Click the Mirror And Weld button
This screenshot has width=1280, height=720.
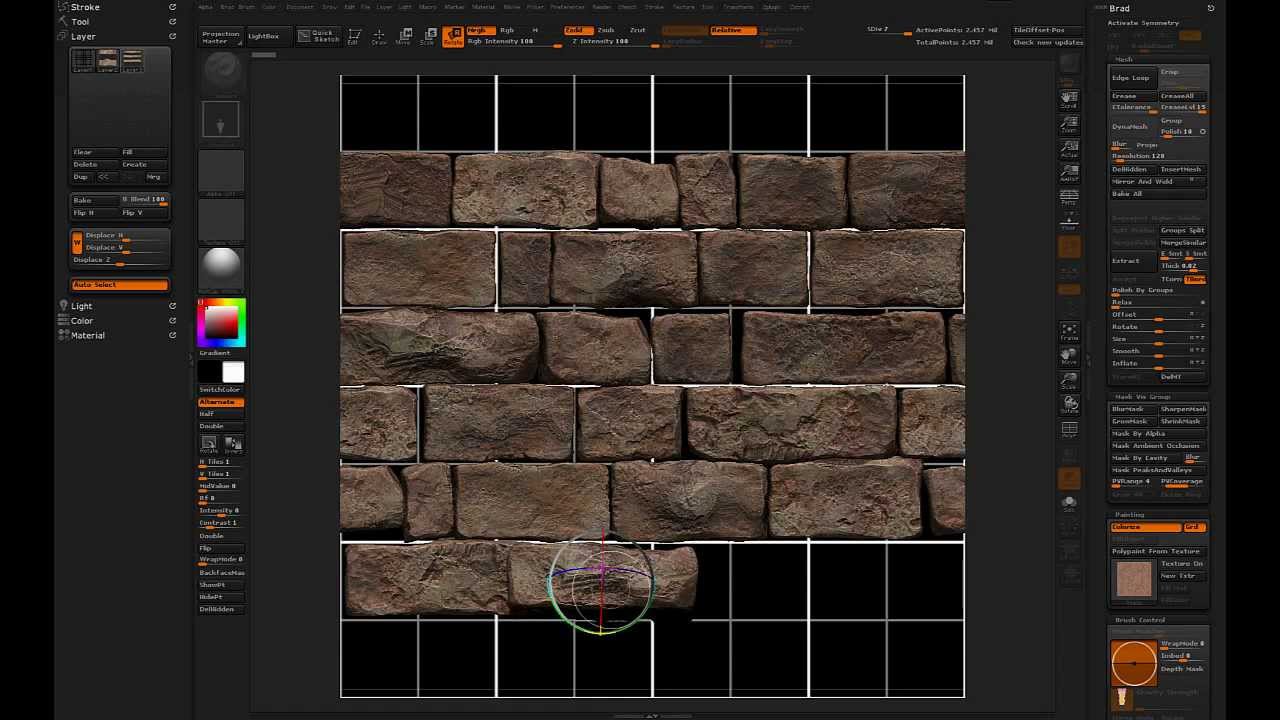tap(1156, 182)
